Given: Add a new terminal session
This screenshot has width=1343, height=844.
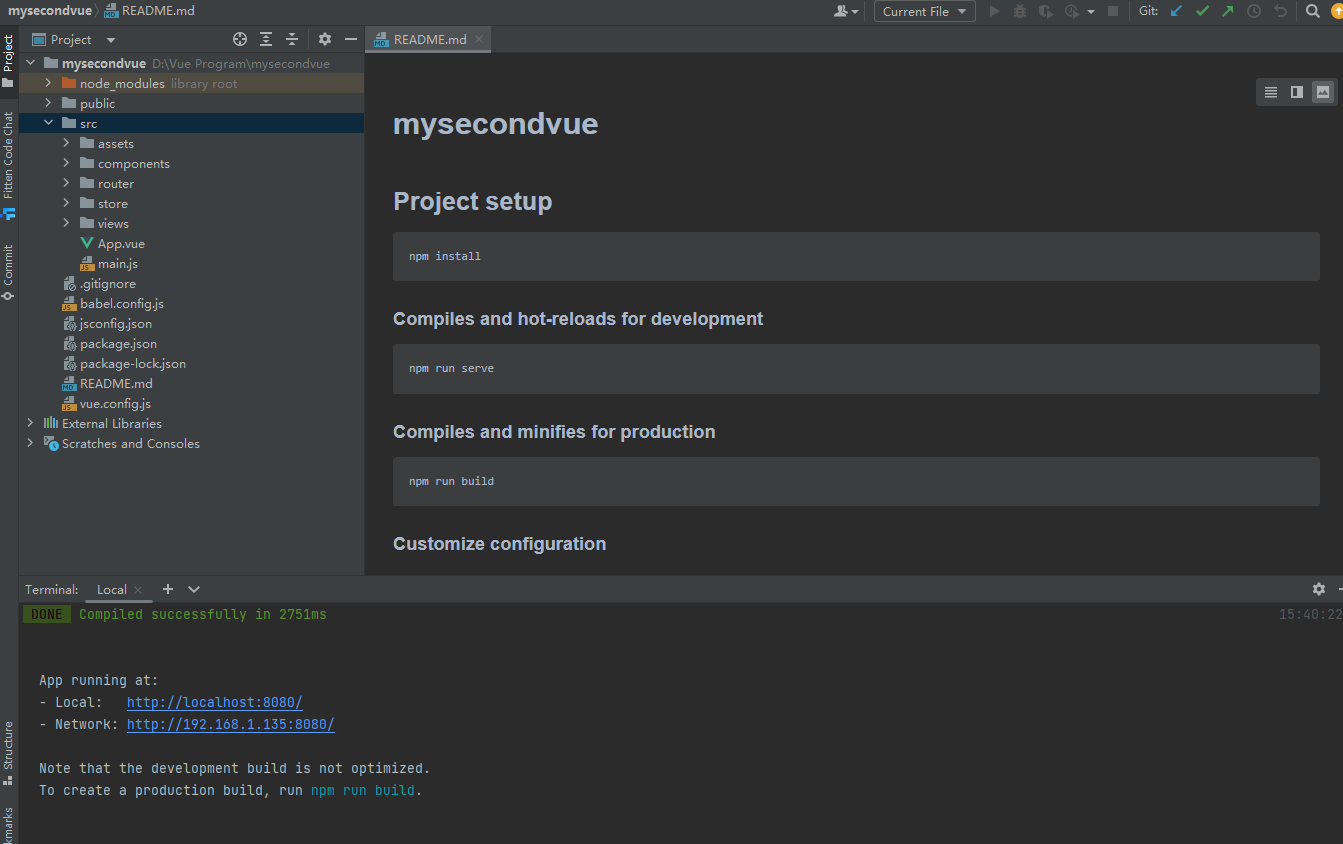Looking at the screenshot, I should click(168, 589).
